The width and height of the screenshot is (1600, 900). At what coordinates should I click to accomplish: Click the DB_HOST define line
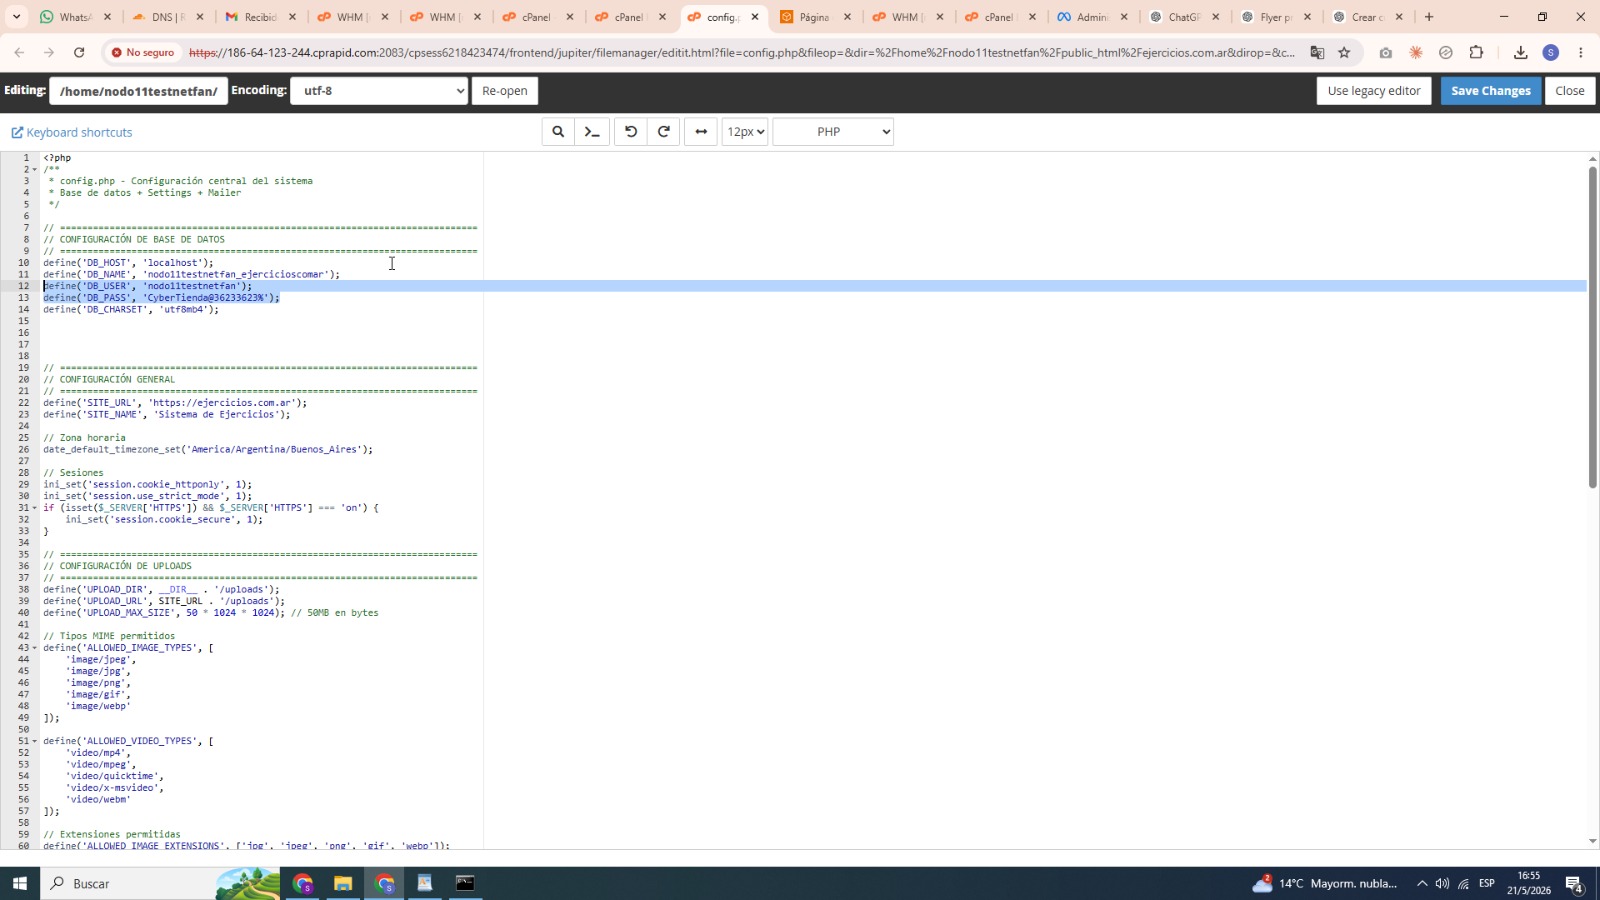[x=128, y=263]
